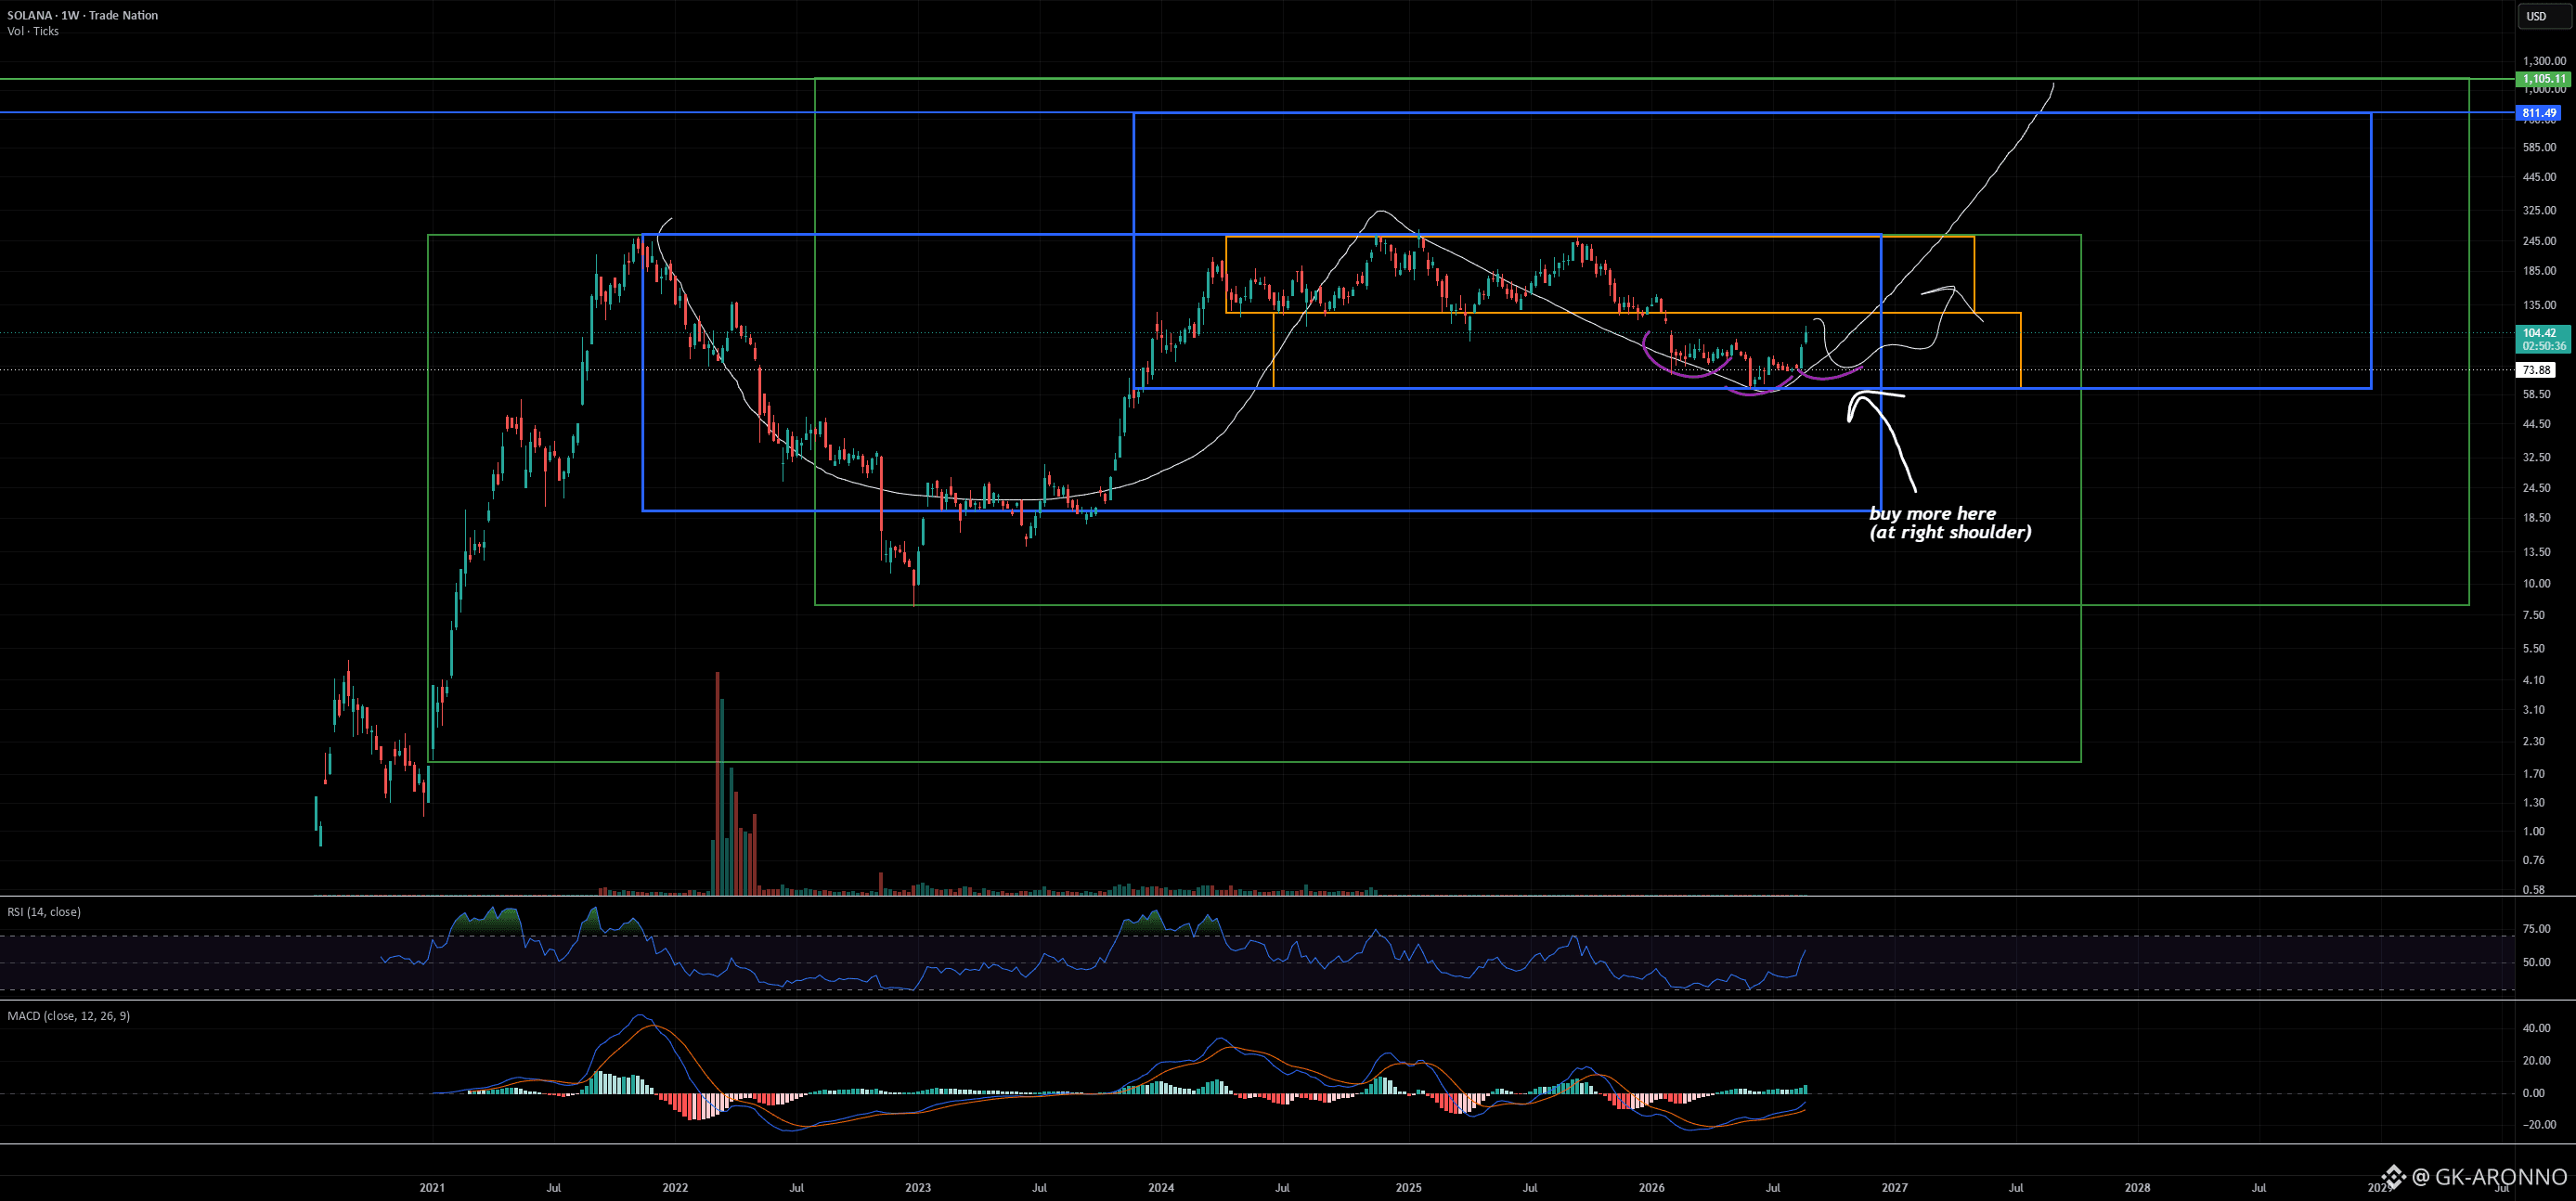
Task: Click the 2022 label on the time axis
Action: click(675, 1188)
